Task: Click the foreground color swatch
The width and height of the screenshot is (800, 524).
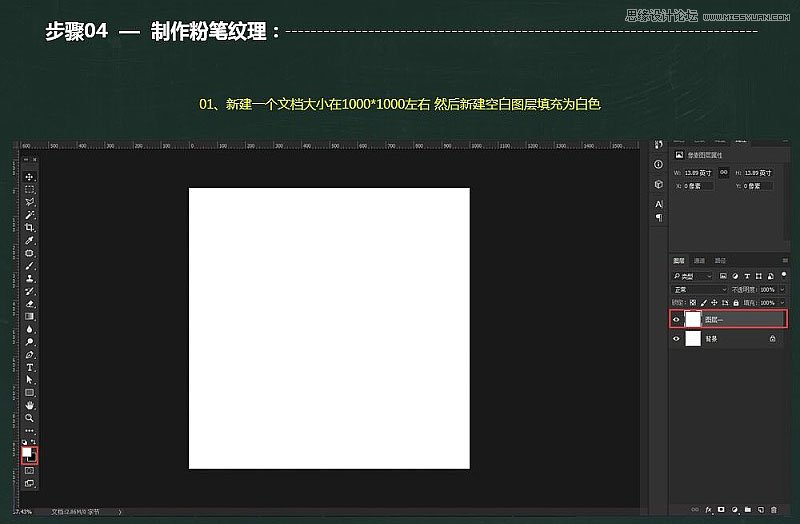Action: tap(27, 453)
